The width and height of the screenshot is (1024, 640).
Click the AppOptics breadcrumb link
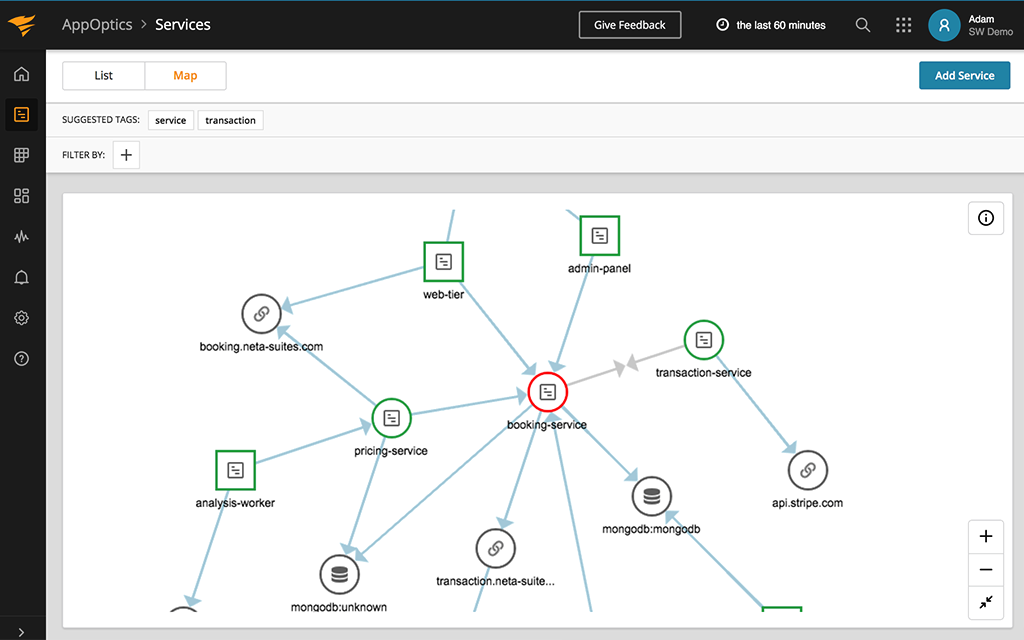[97, 25]
